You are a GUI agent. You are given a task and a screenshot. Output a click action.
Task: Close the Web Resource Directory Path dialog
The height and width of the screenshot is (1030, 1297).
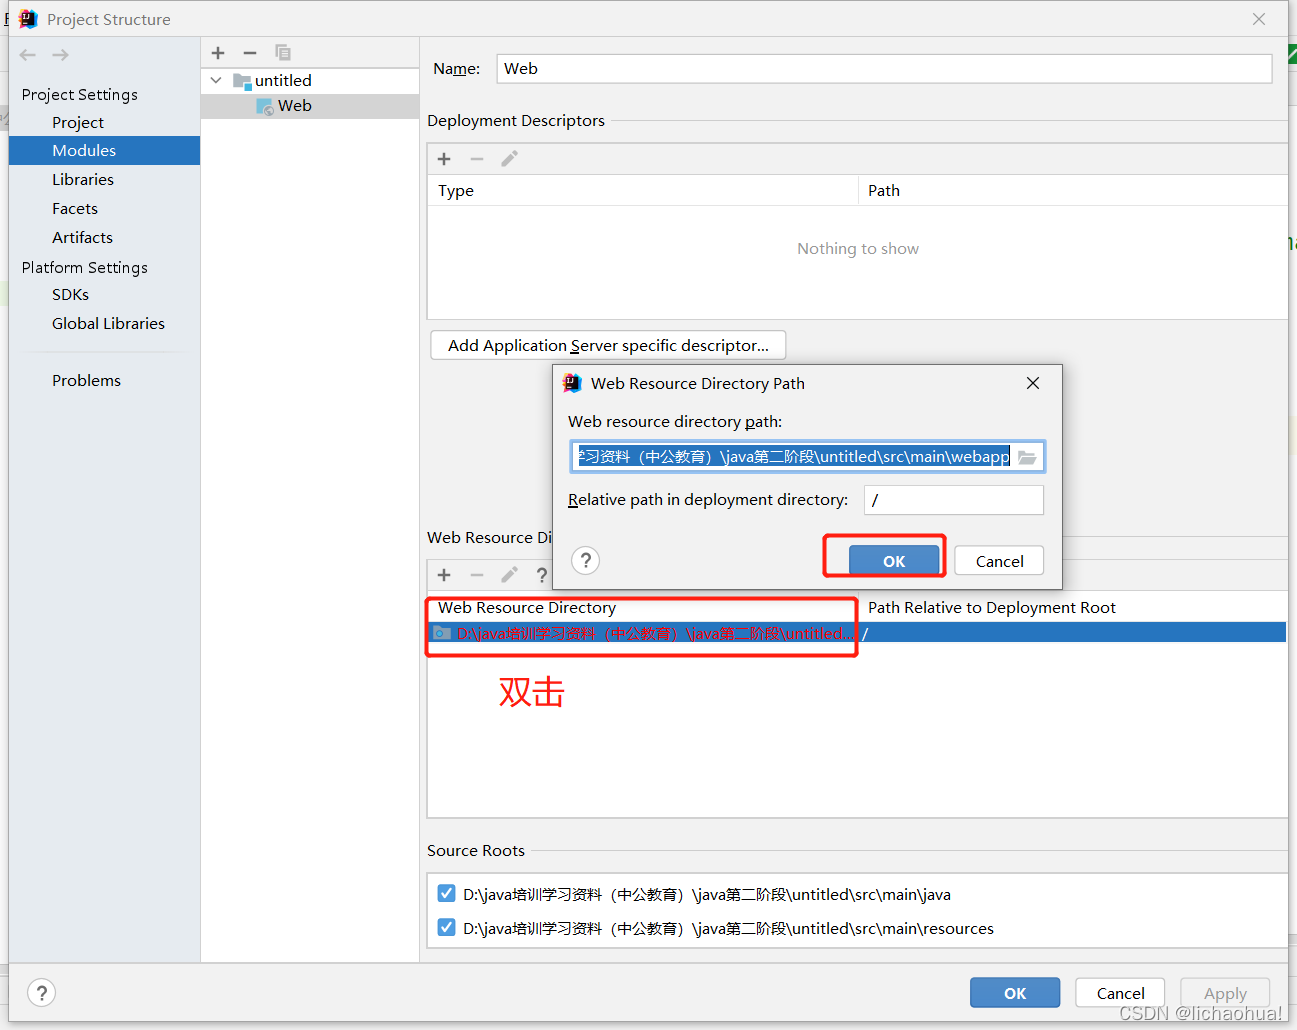1033,383
